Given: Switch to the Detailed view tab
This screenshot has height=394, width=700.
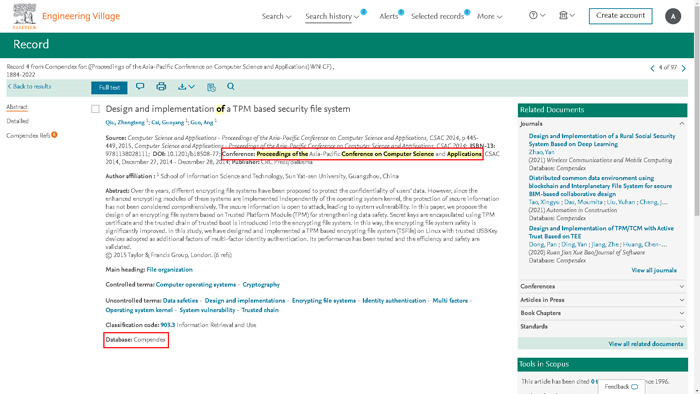Looking at the screenshot, I should tap(17, 121).
